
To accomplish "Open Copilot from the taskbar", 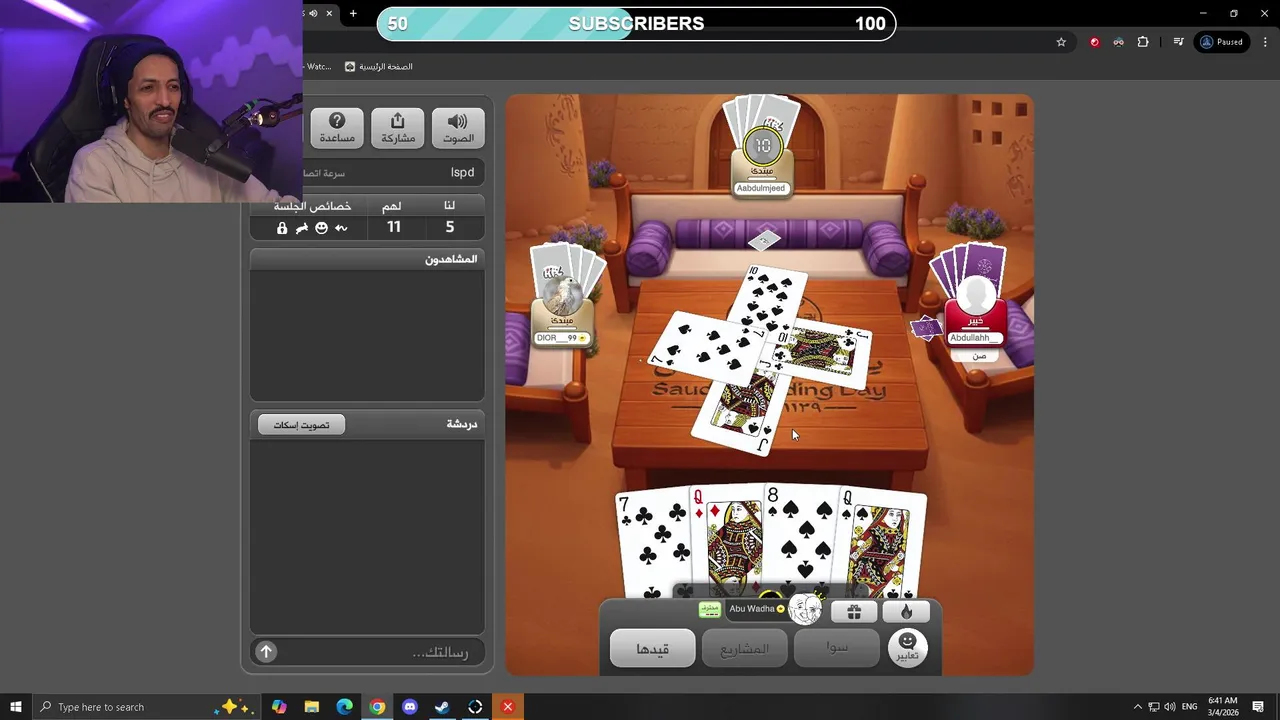I will 279,707.
